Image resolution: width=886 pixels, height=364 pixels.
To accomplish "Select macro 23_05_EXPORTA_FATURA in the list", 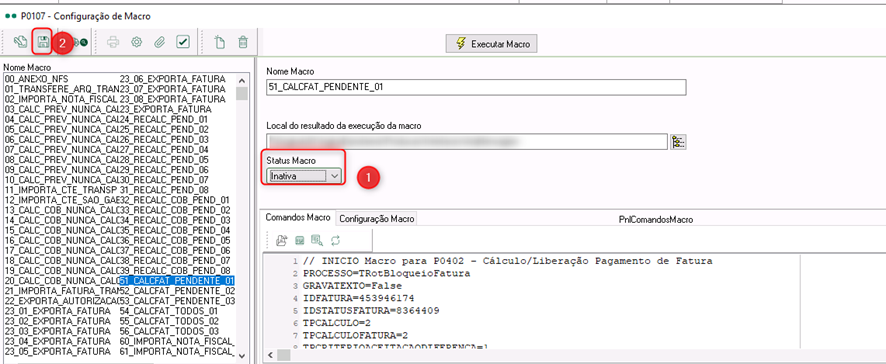I will (x=57, y=352).
